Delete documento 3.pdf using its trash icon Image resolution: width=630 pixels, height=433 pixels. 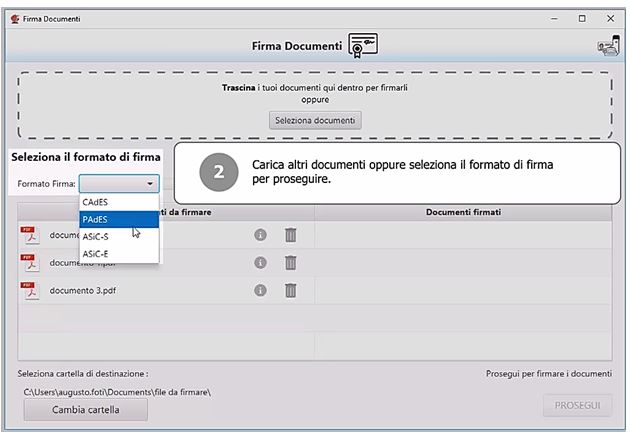point(291,290)
